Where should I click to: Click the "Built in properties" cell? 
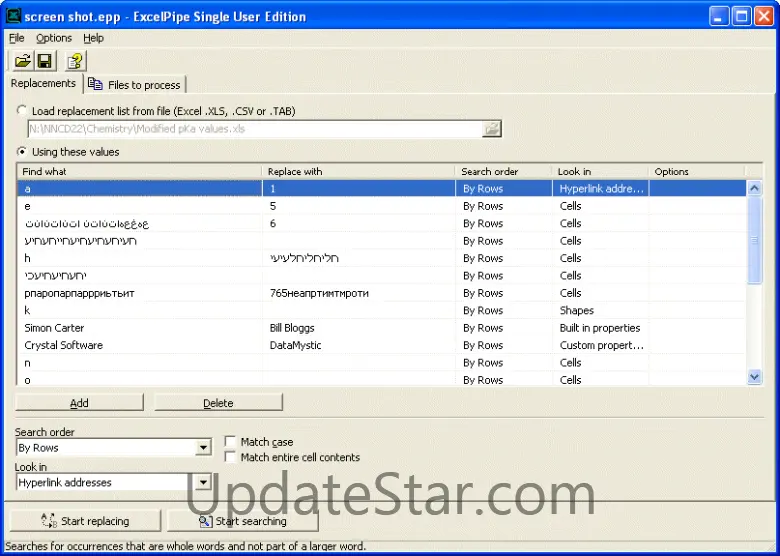point(600,328)
